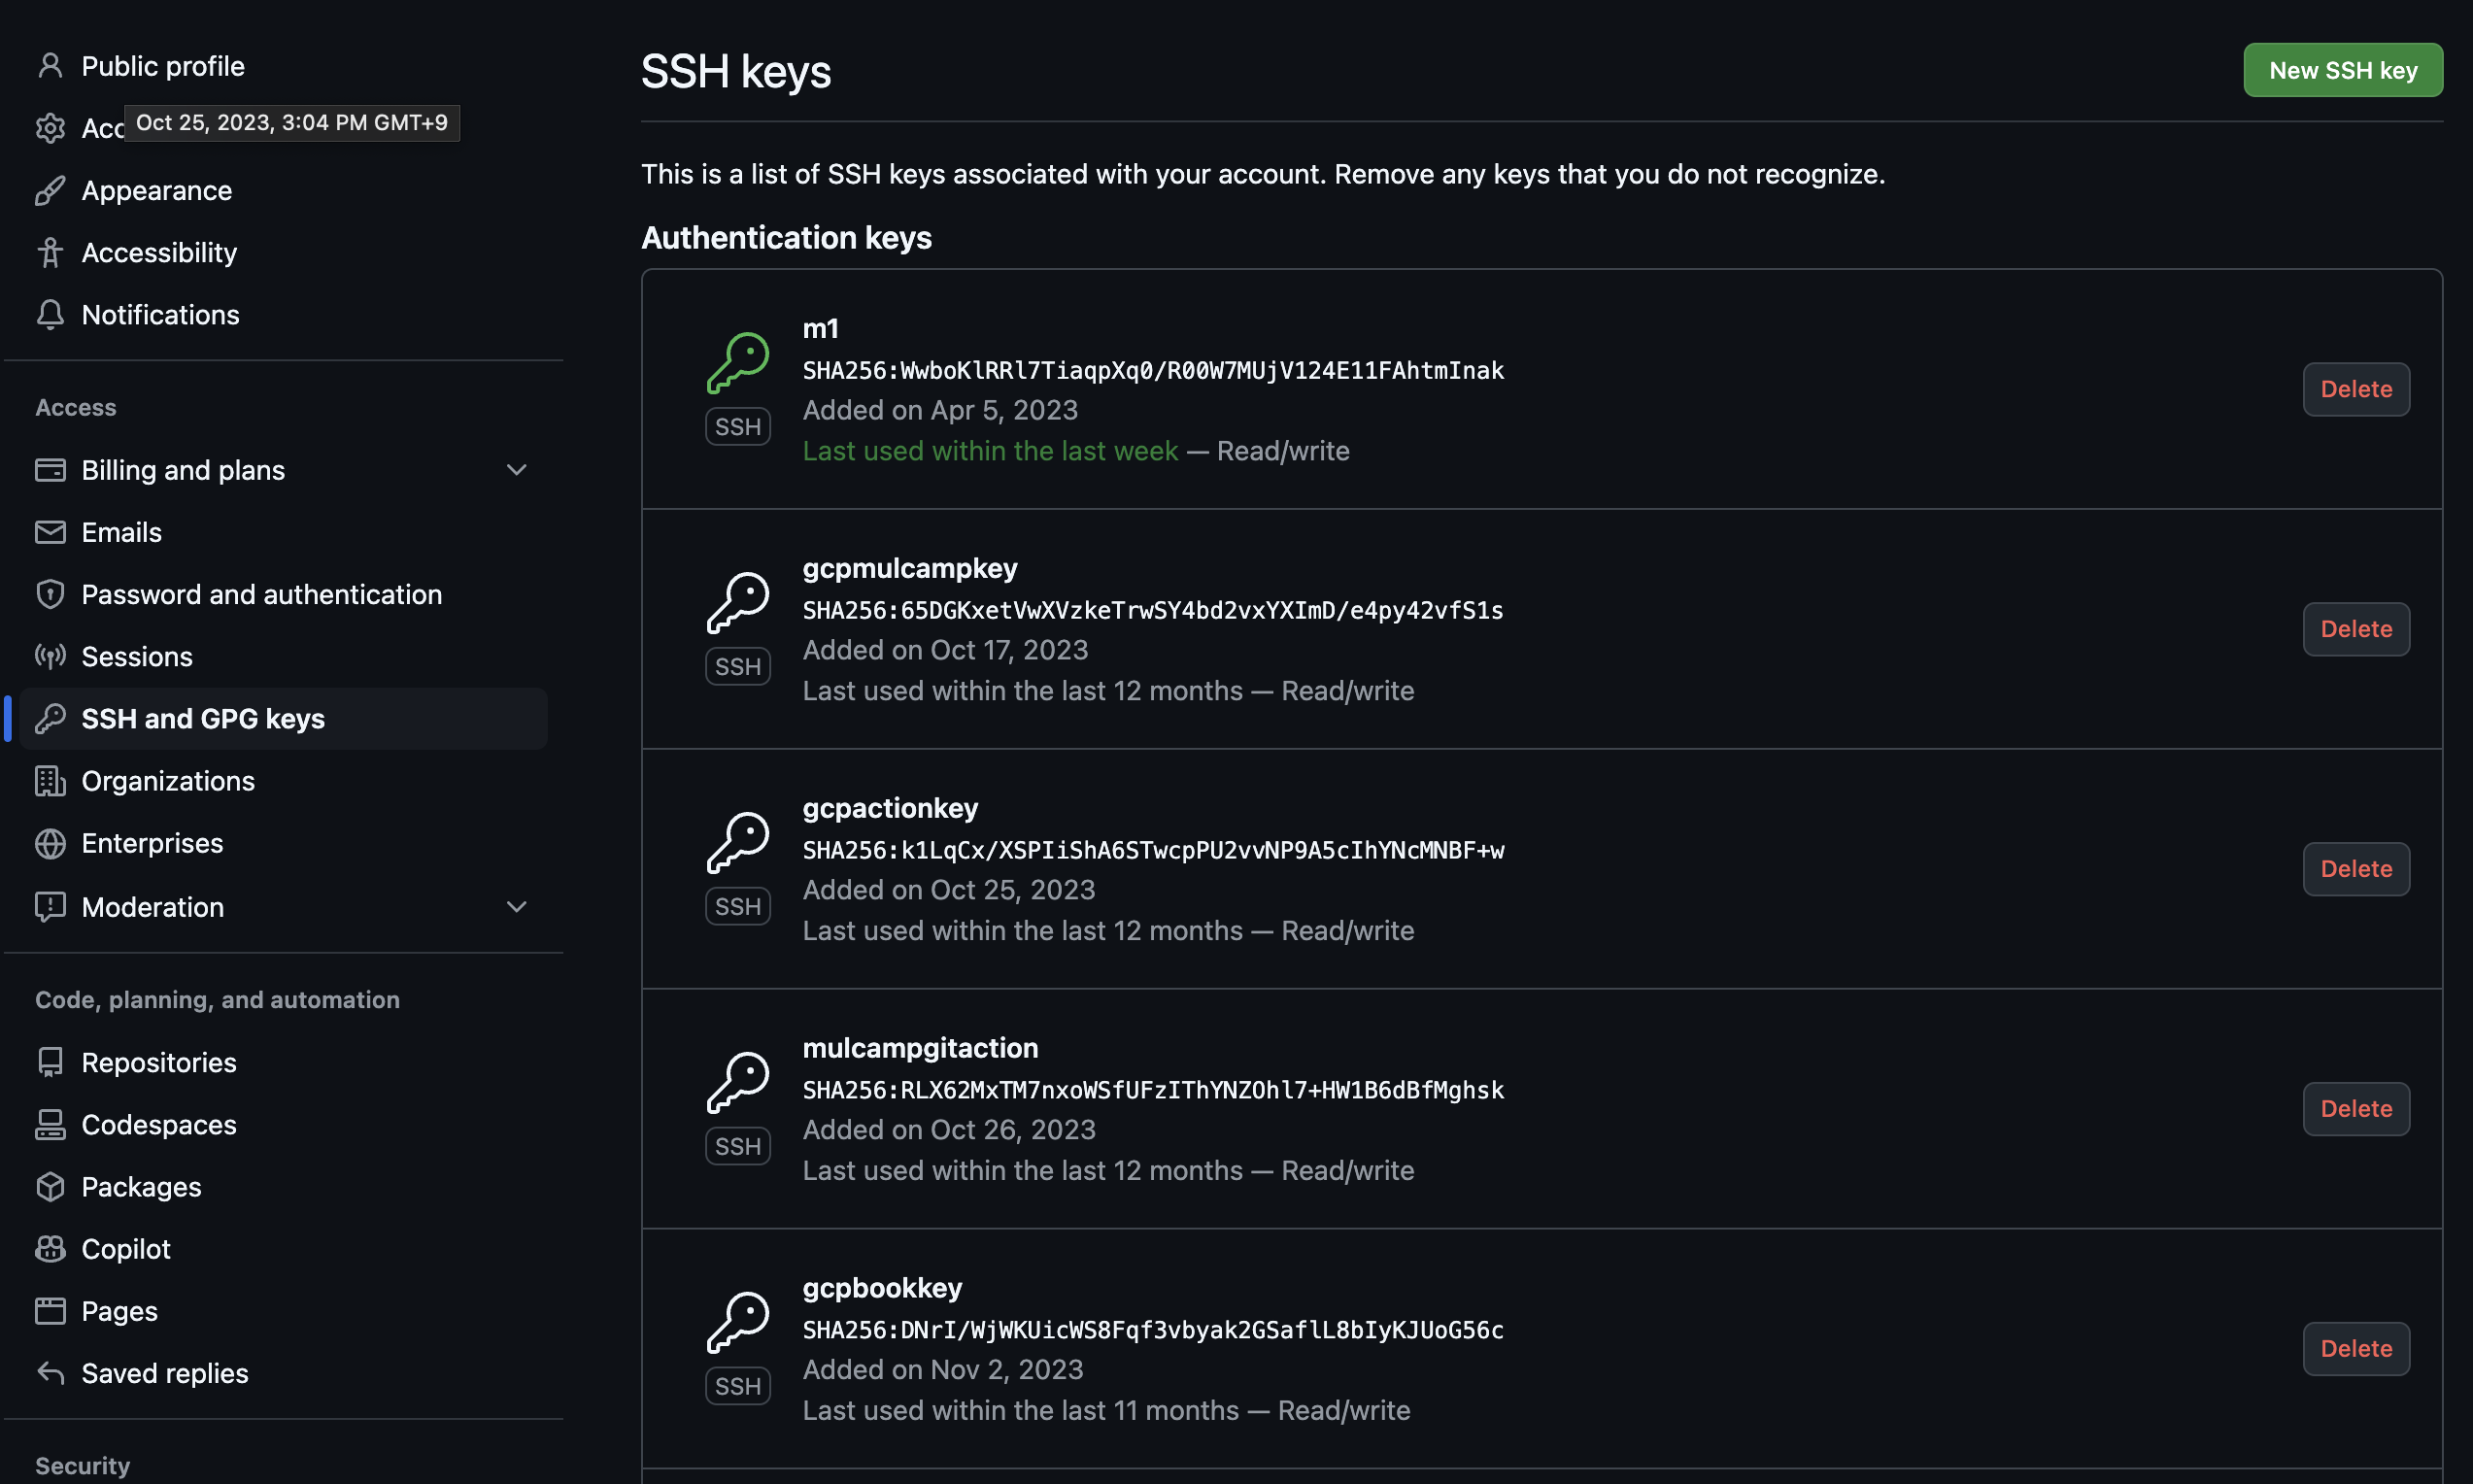The height and width of the screenshot is (1484, 2473).
Task: Click 'Last used within the last week' text
Action: tap(990, 451)
